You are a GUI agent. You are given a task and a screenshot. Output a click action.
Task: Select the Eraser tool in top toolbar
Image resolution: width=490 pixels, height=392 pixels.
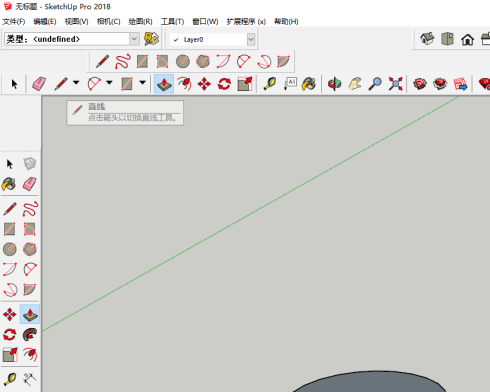pos(39,84)
